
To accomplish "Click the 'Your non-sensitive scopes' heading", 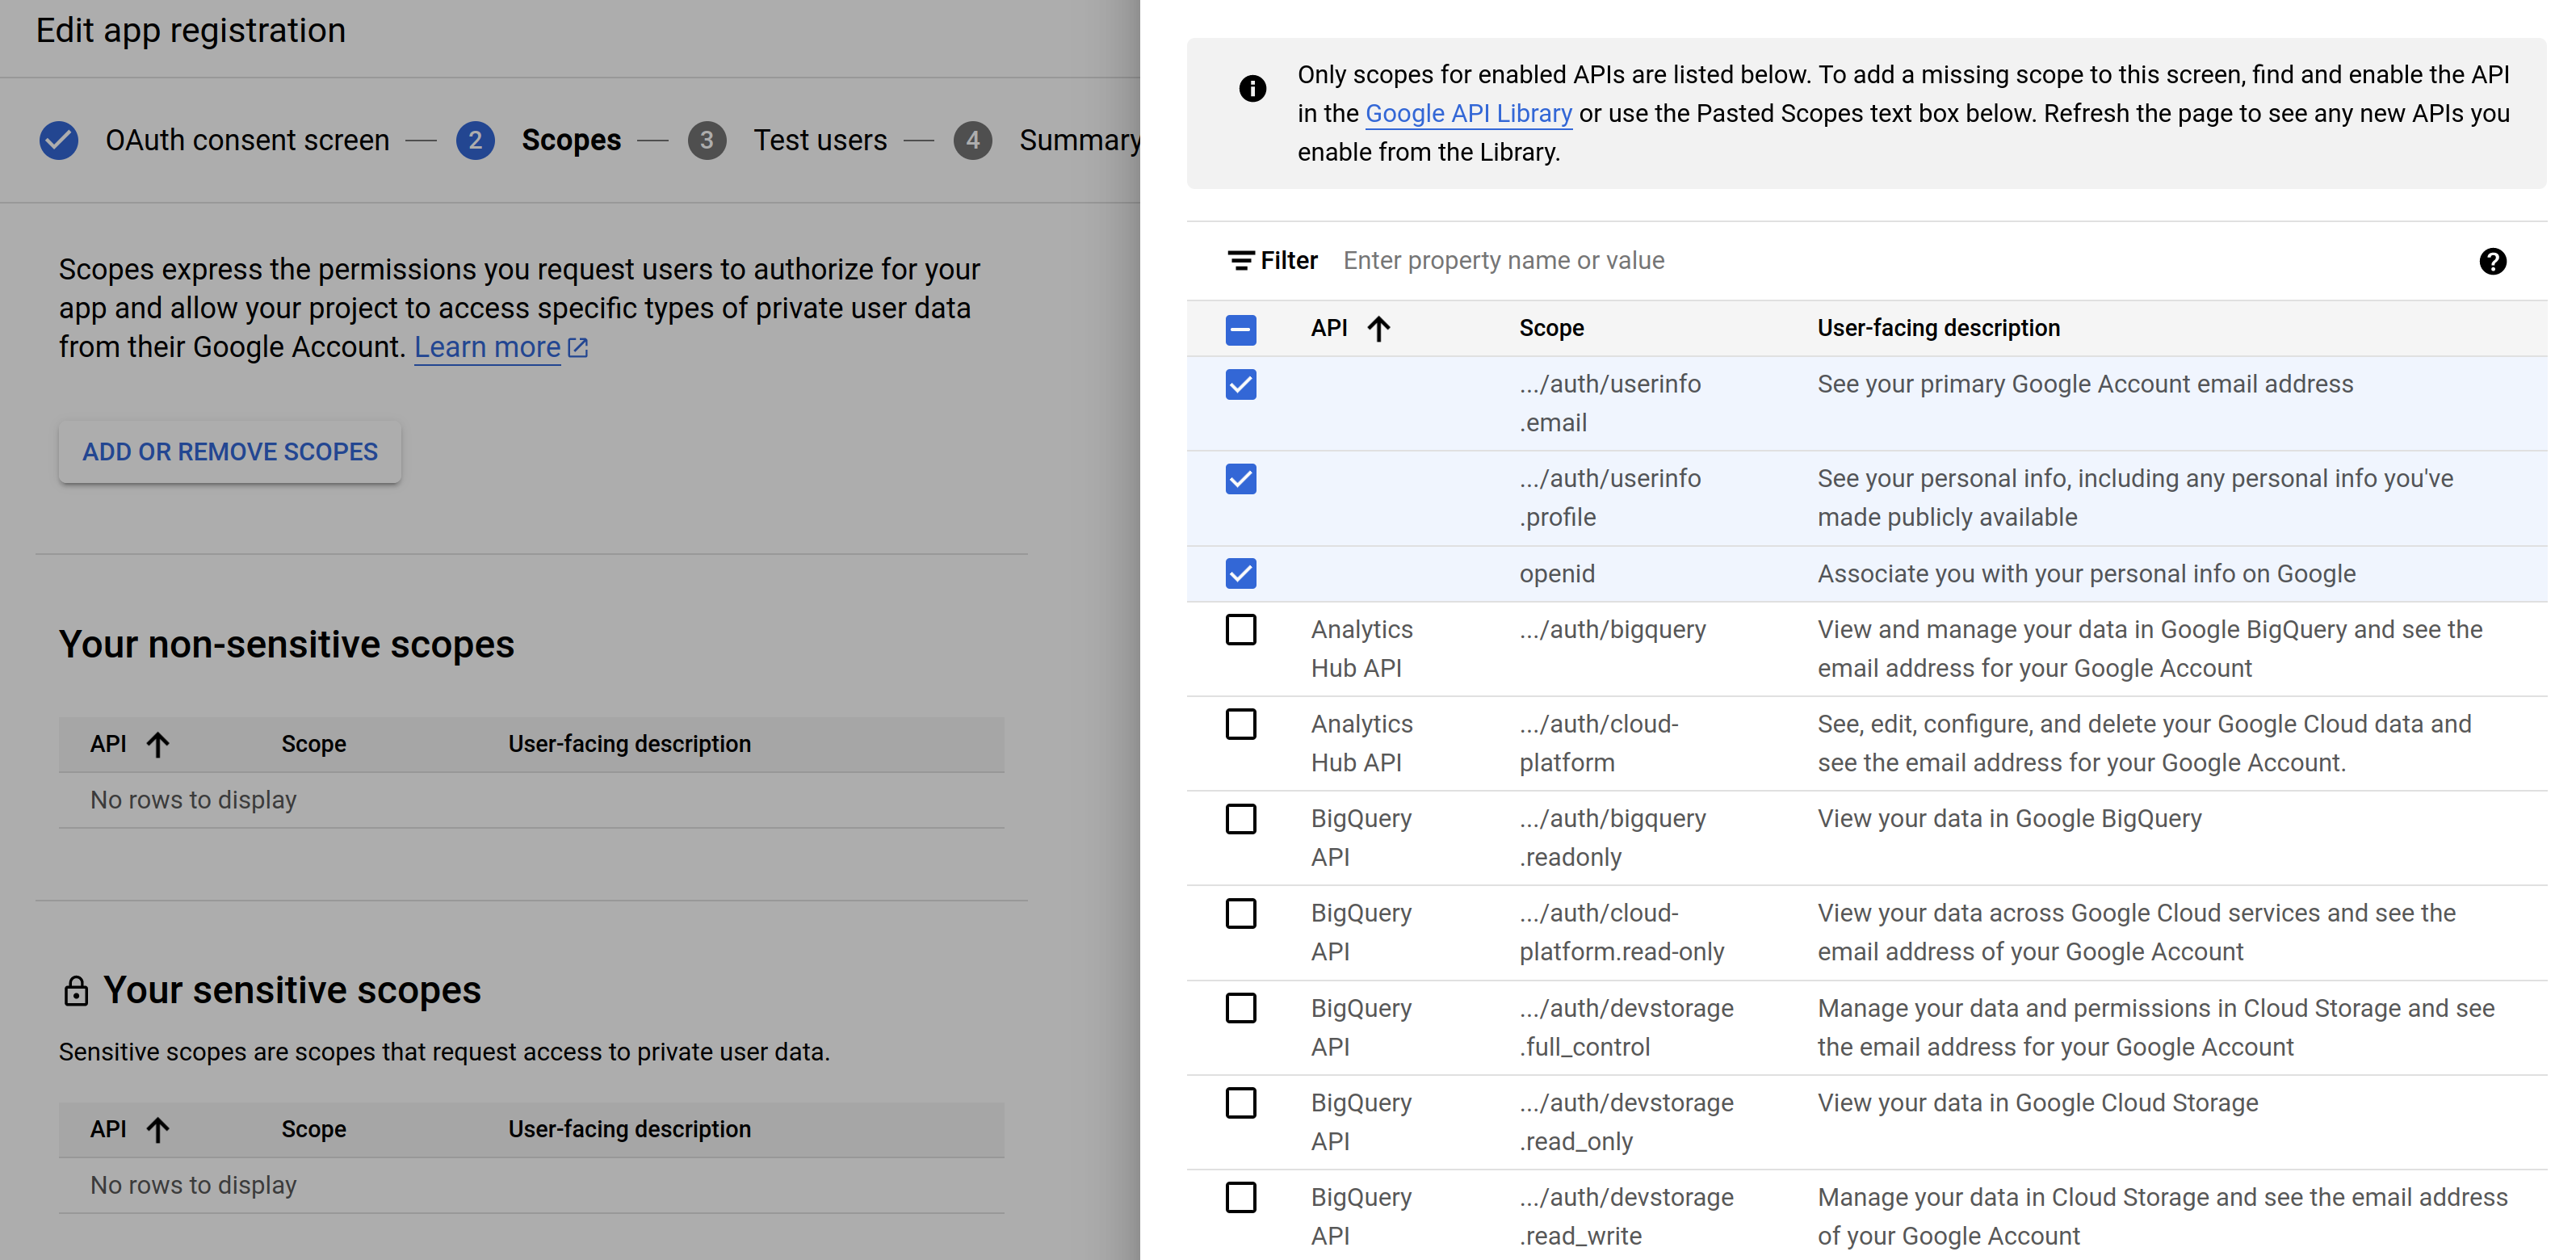I will tap(286, 645).
